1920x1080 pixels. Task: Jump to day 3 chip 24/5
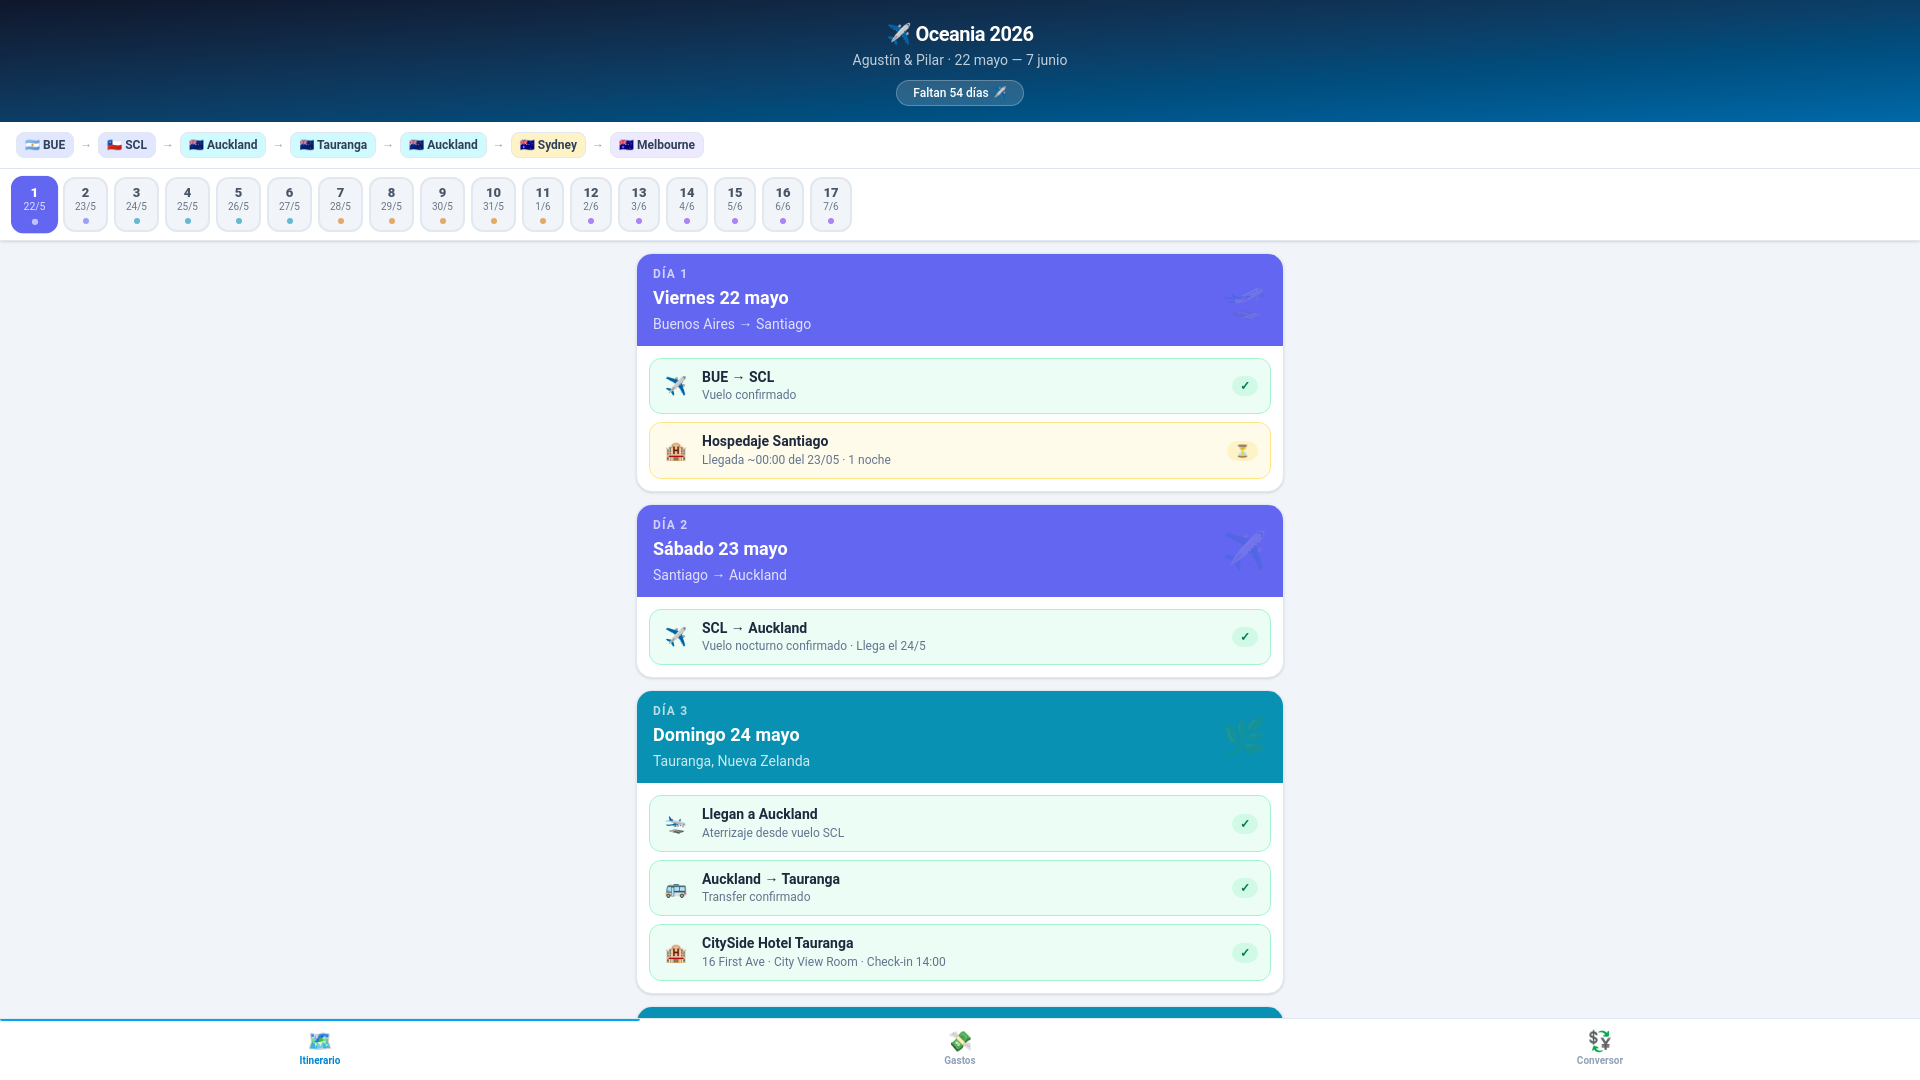(x=136, y=205)
